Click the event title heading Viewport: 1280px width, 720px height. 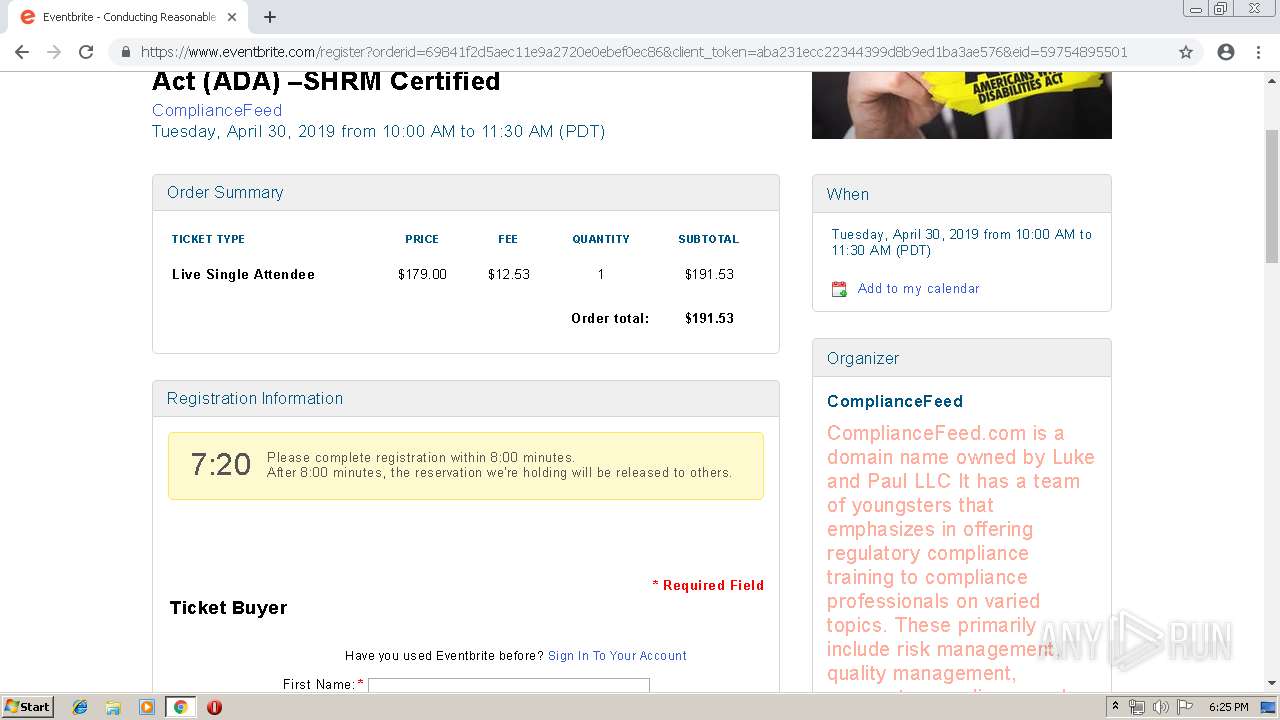point(326,82)
